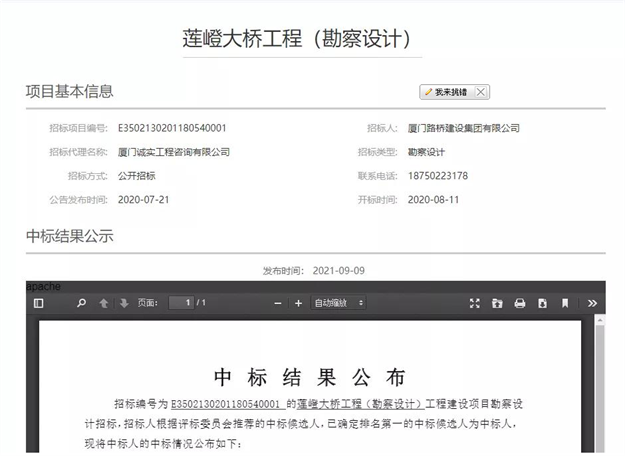The width and height of the screenshot is (625, 456).
Task: Select announcement date 2020-07-21
Action: click(143, 200)
